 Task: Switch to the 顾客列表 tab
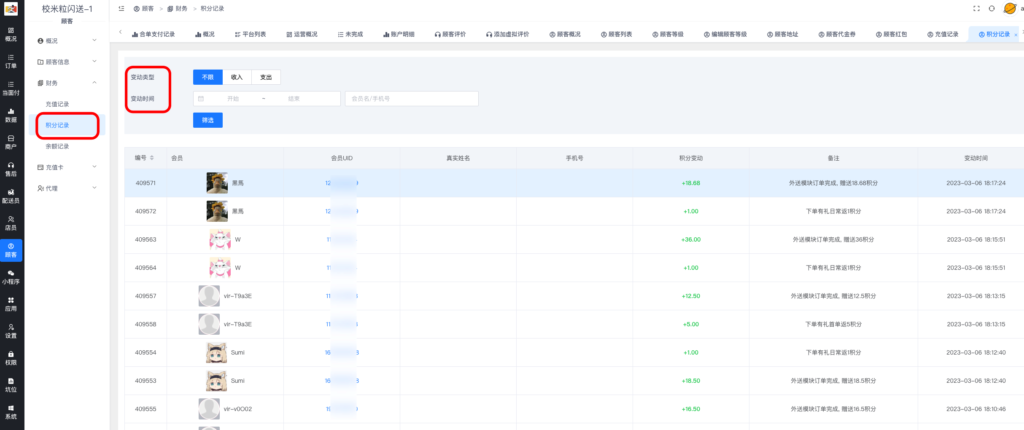(x=616, y=34)
